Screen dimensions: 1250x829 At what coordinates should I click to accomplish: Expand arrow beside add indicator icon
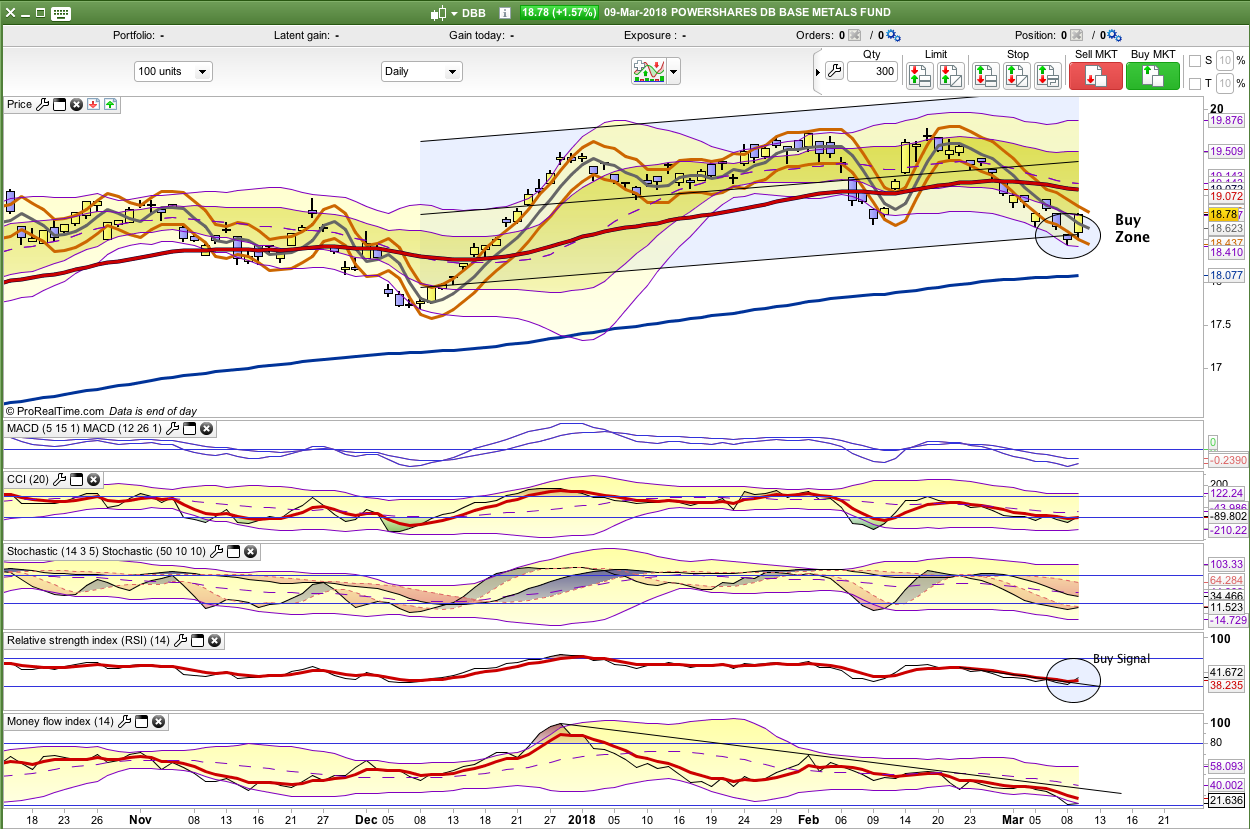click(674, 71)
